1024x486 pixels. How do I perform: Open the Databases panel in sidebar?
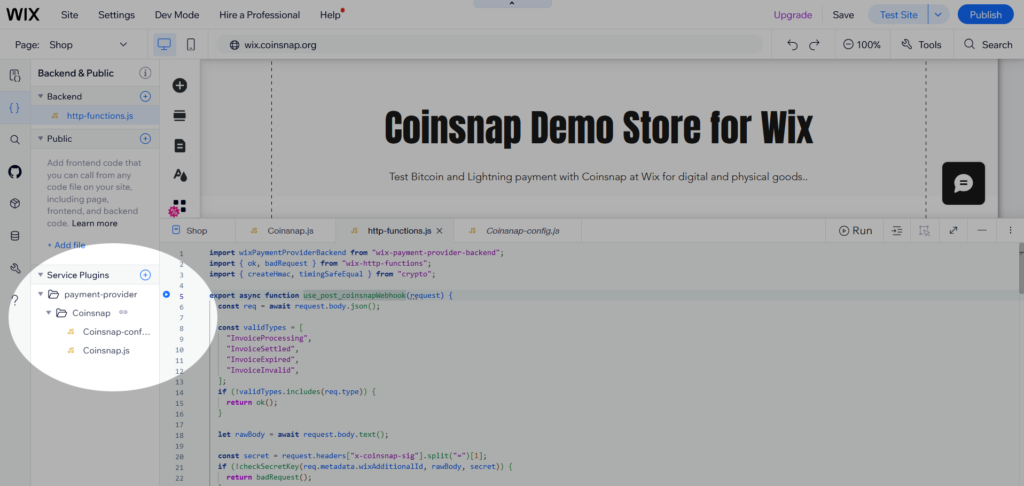point(15,236)
